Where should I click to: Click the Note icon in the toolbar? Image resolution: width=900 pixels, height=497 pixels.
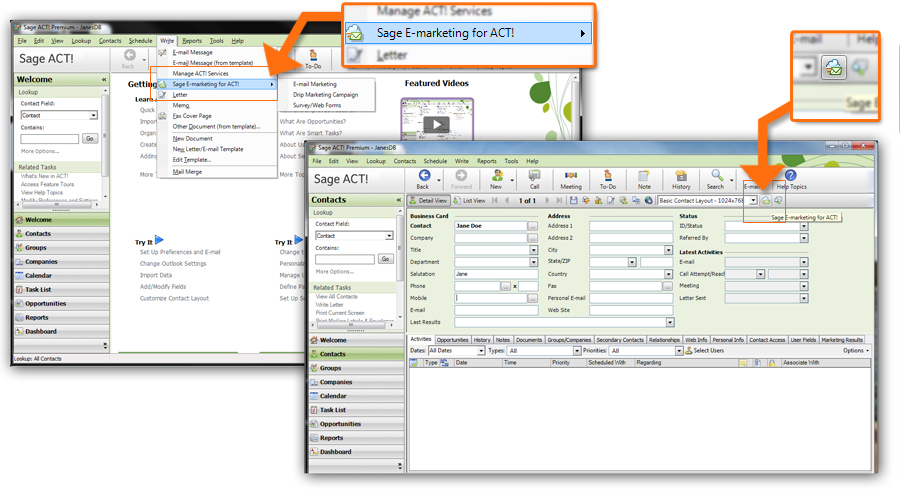coord(644,176)
